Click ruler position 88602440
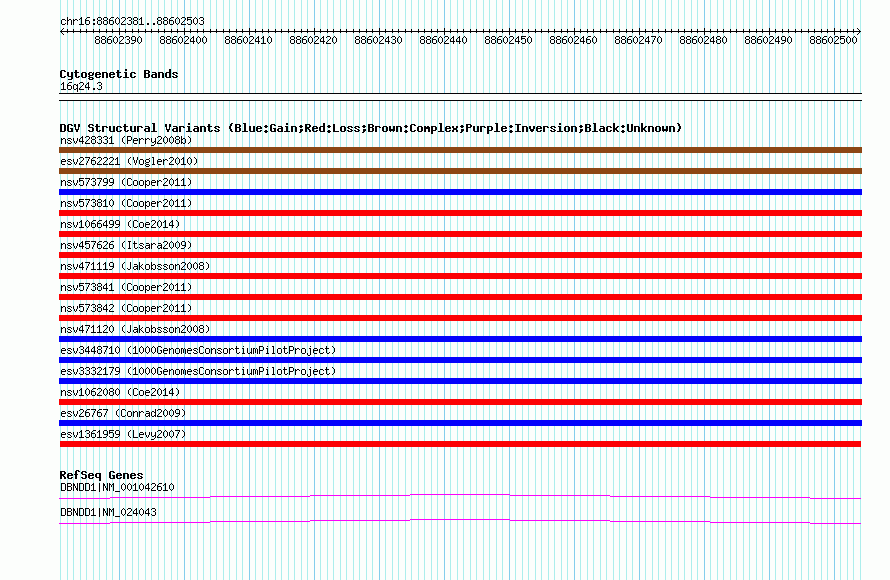 pos(443,40)
